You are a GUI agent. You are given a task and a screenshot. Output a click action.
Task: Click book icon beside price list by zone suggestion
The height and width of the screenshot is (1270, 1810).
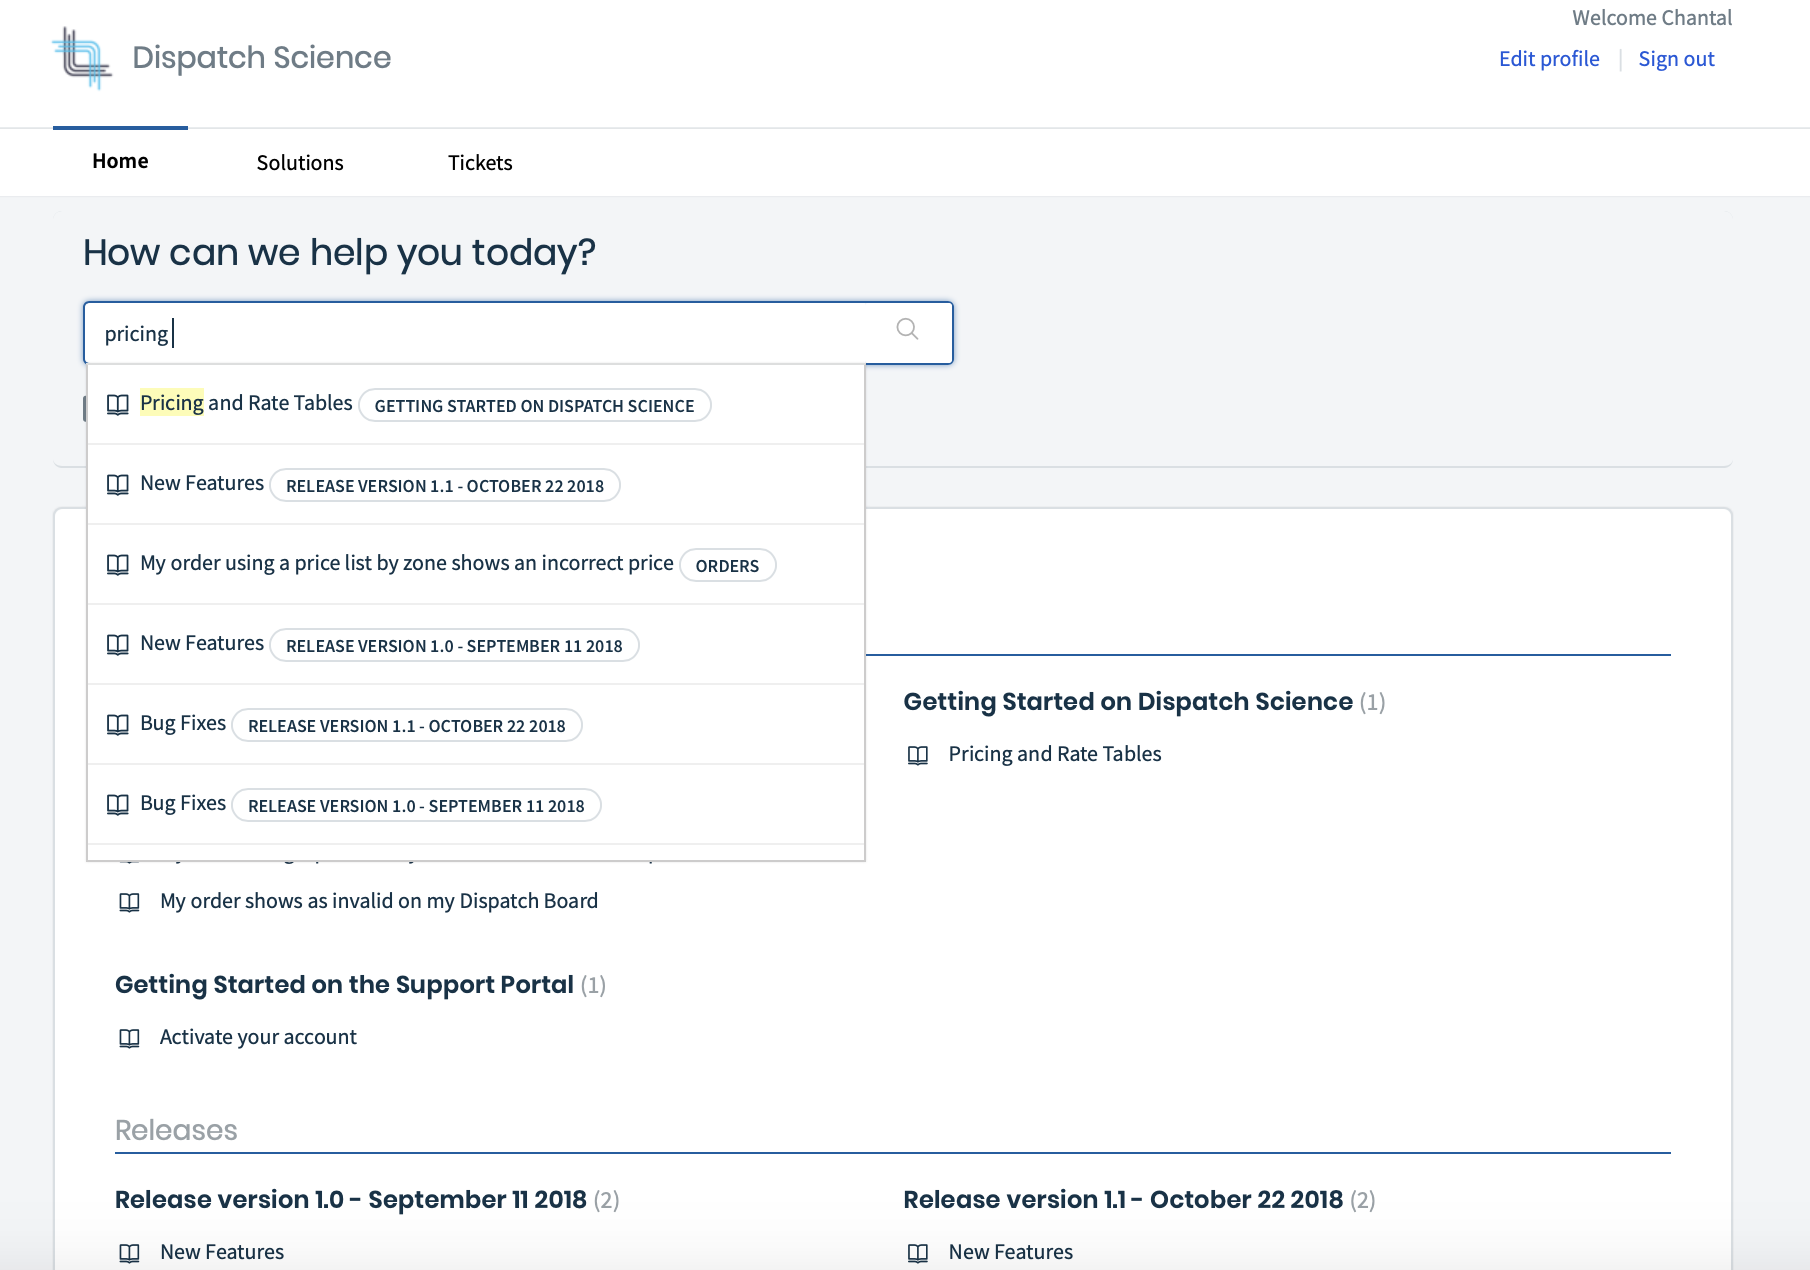tap(118, 564)
